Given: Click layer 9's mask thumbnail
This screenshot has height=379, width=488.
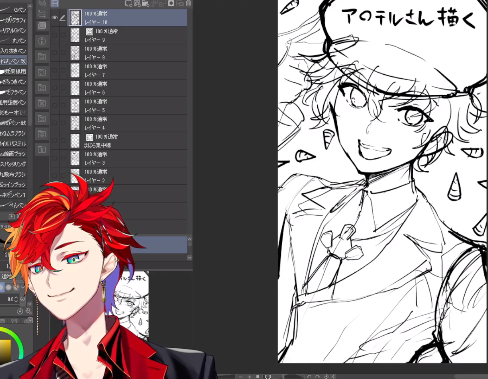Looking at the screenshot, I should (89, 32).
